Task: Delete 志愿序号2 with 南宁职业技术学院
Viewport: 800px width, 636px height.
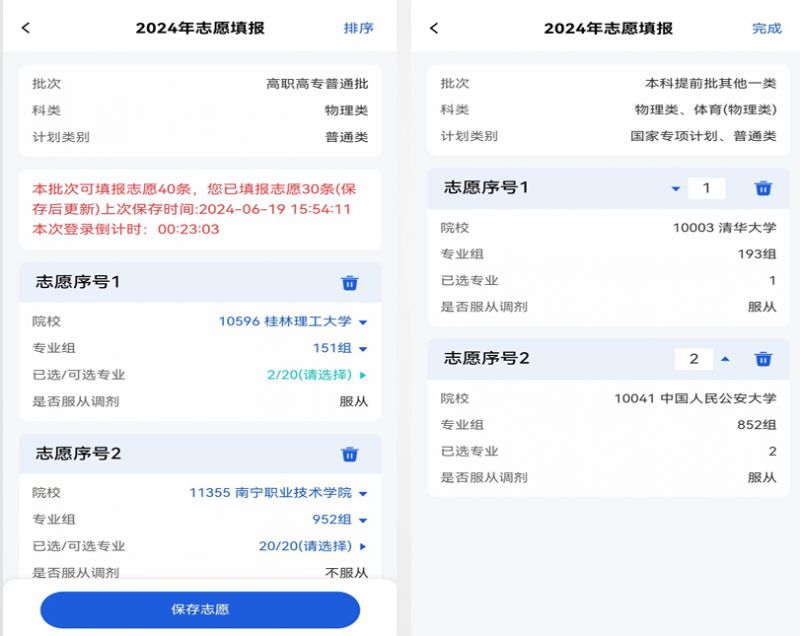Action: point(349,454)
